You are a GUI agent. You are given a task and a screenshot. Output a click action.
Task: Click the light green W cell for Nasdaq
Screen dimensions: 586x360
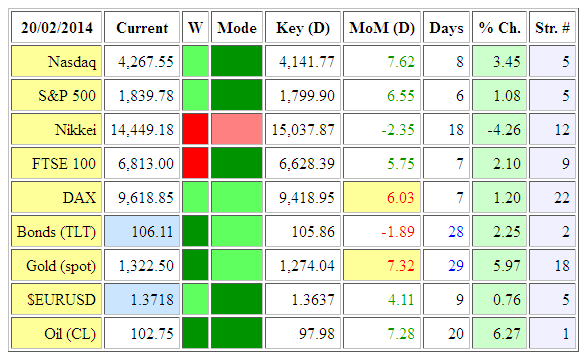[195, 61]
